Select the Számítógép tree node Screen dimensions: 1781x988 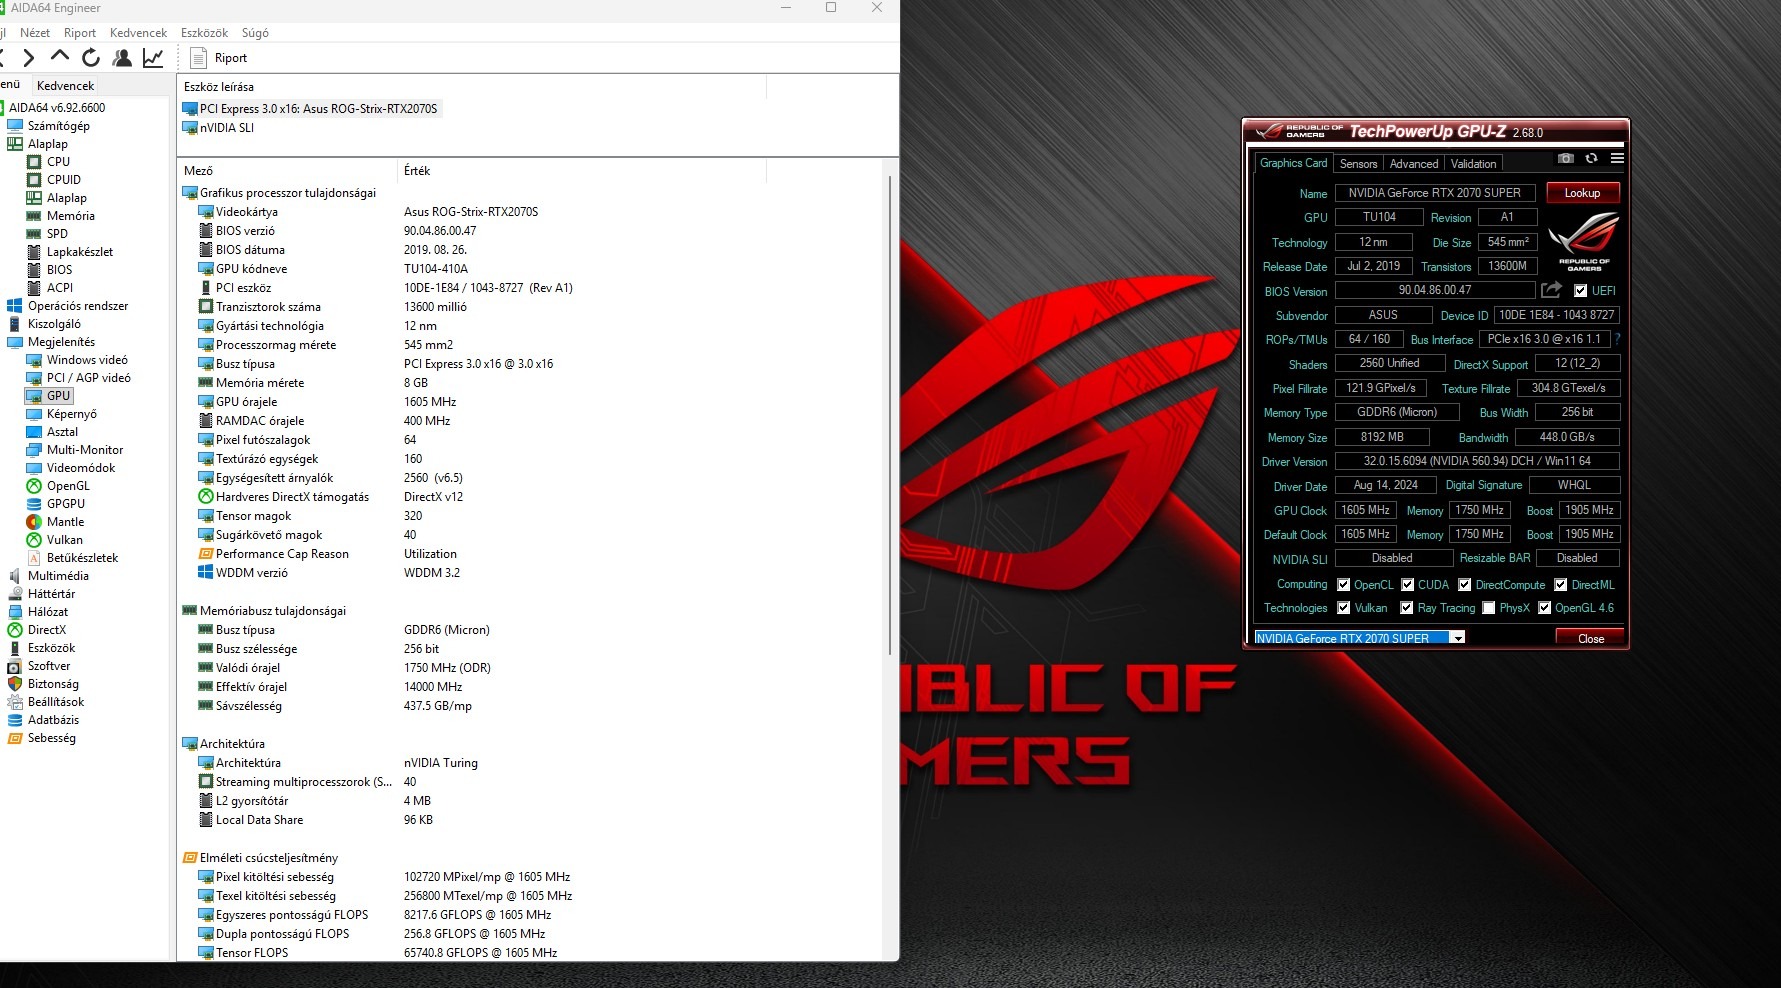(59, 126)
